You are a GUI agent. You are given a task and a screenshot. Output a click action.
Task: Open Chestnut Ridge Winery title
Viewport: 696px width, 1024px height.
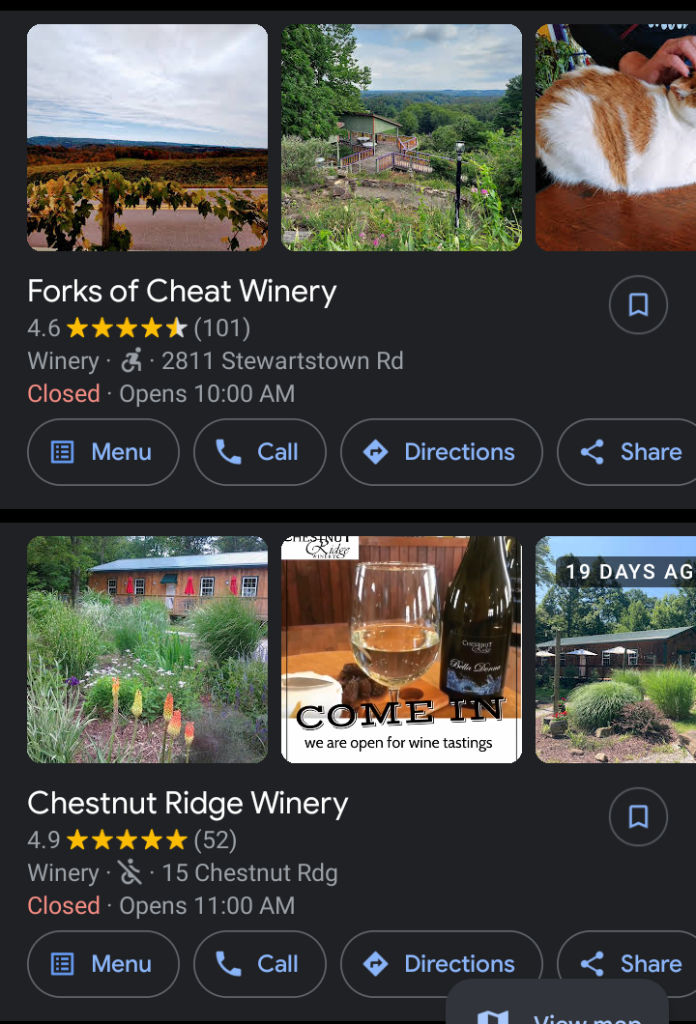[x=188, y=804]
